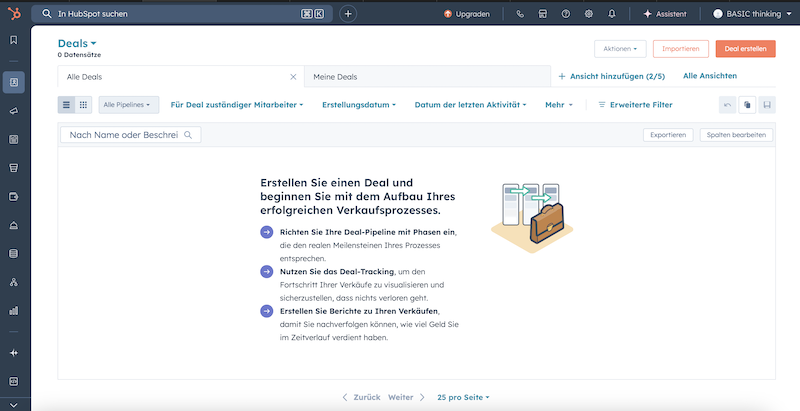Viewport: 800px width, 411px height.
Task: Open the Automation workflow sidebar icon
Action: pyautogui.click(x=14, y=282)
